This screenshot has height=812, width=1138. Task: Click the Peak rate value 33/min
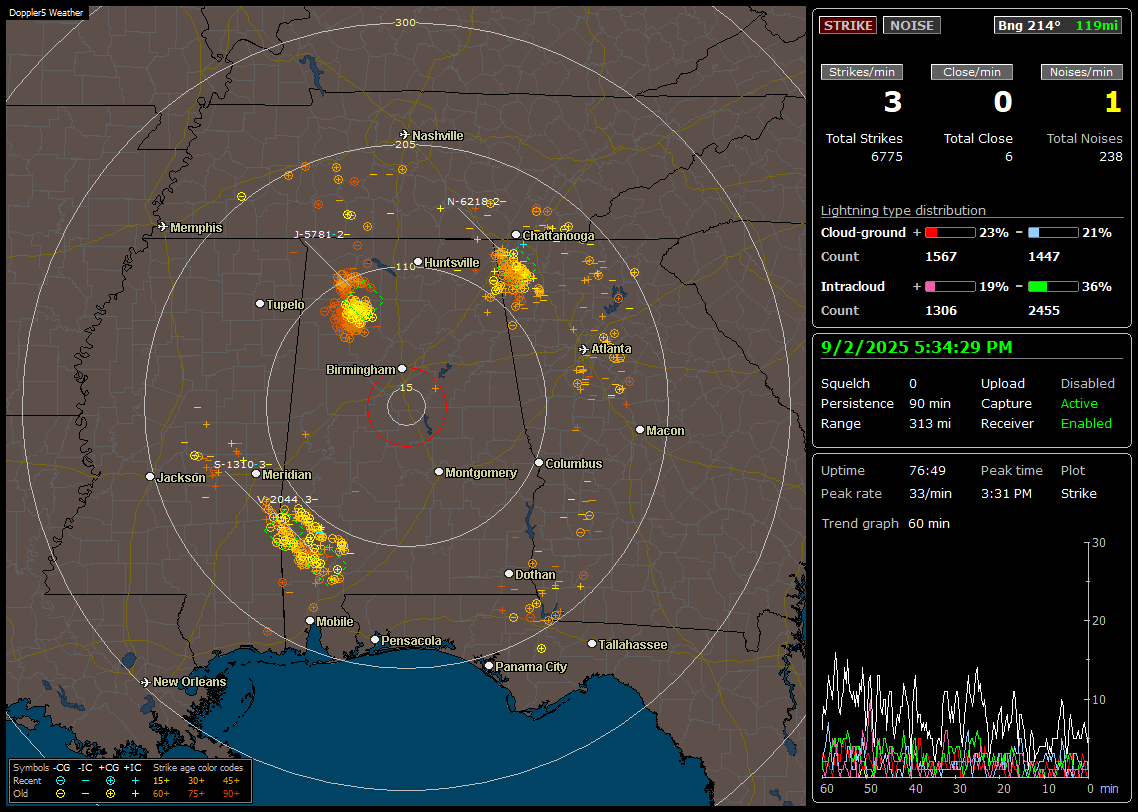[930, 493]
